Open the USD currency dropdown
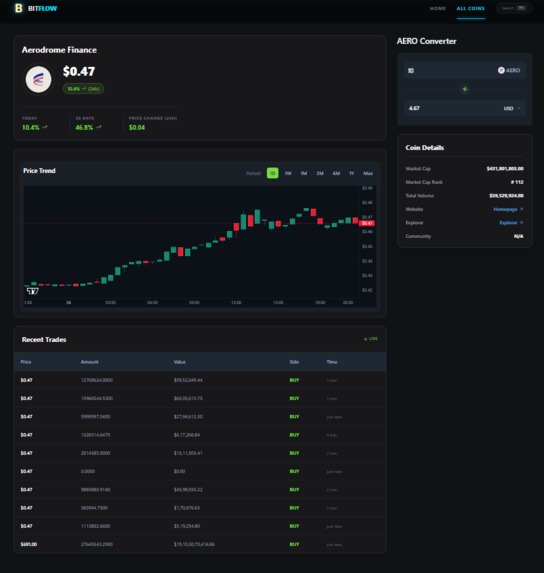The width and height of the screenshot is (544, 573). [x=512, y=108]
